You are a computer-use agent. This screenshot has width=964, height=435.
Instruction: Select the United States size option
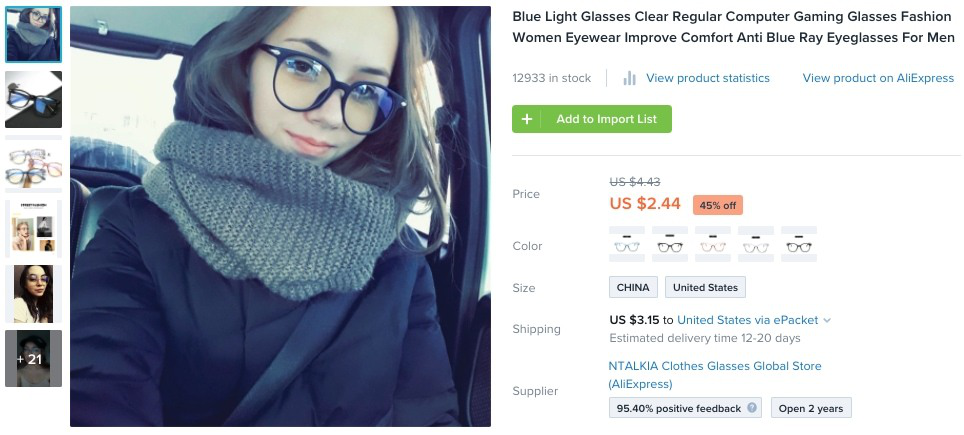705,287
